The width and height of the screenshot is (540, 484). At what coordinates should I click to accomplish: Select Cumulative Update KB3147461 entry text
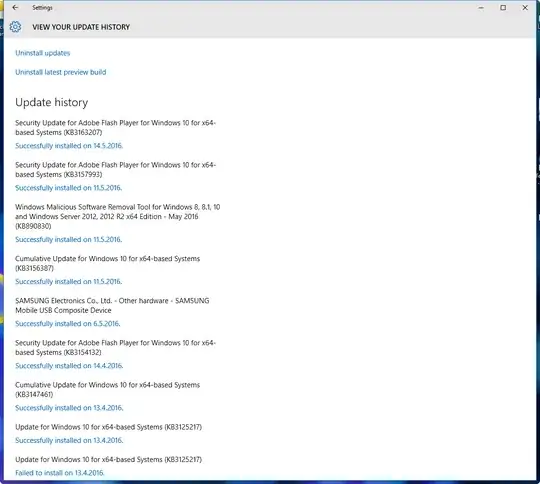coord(107,390)
